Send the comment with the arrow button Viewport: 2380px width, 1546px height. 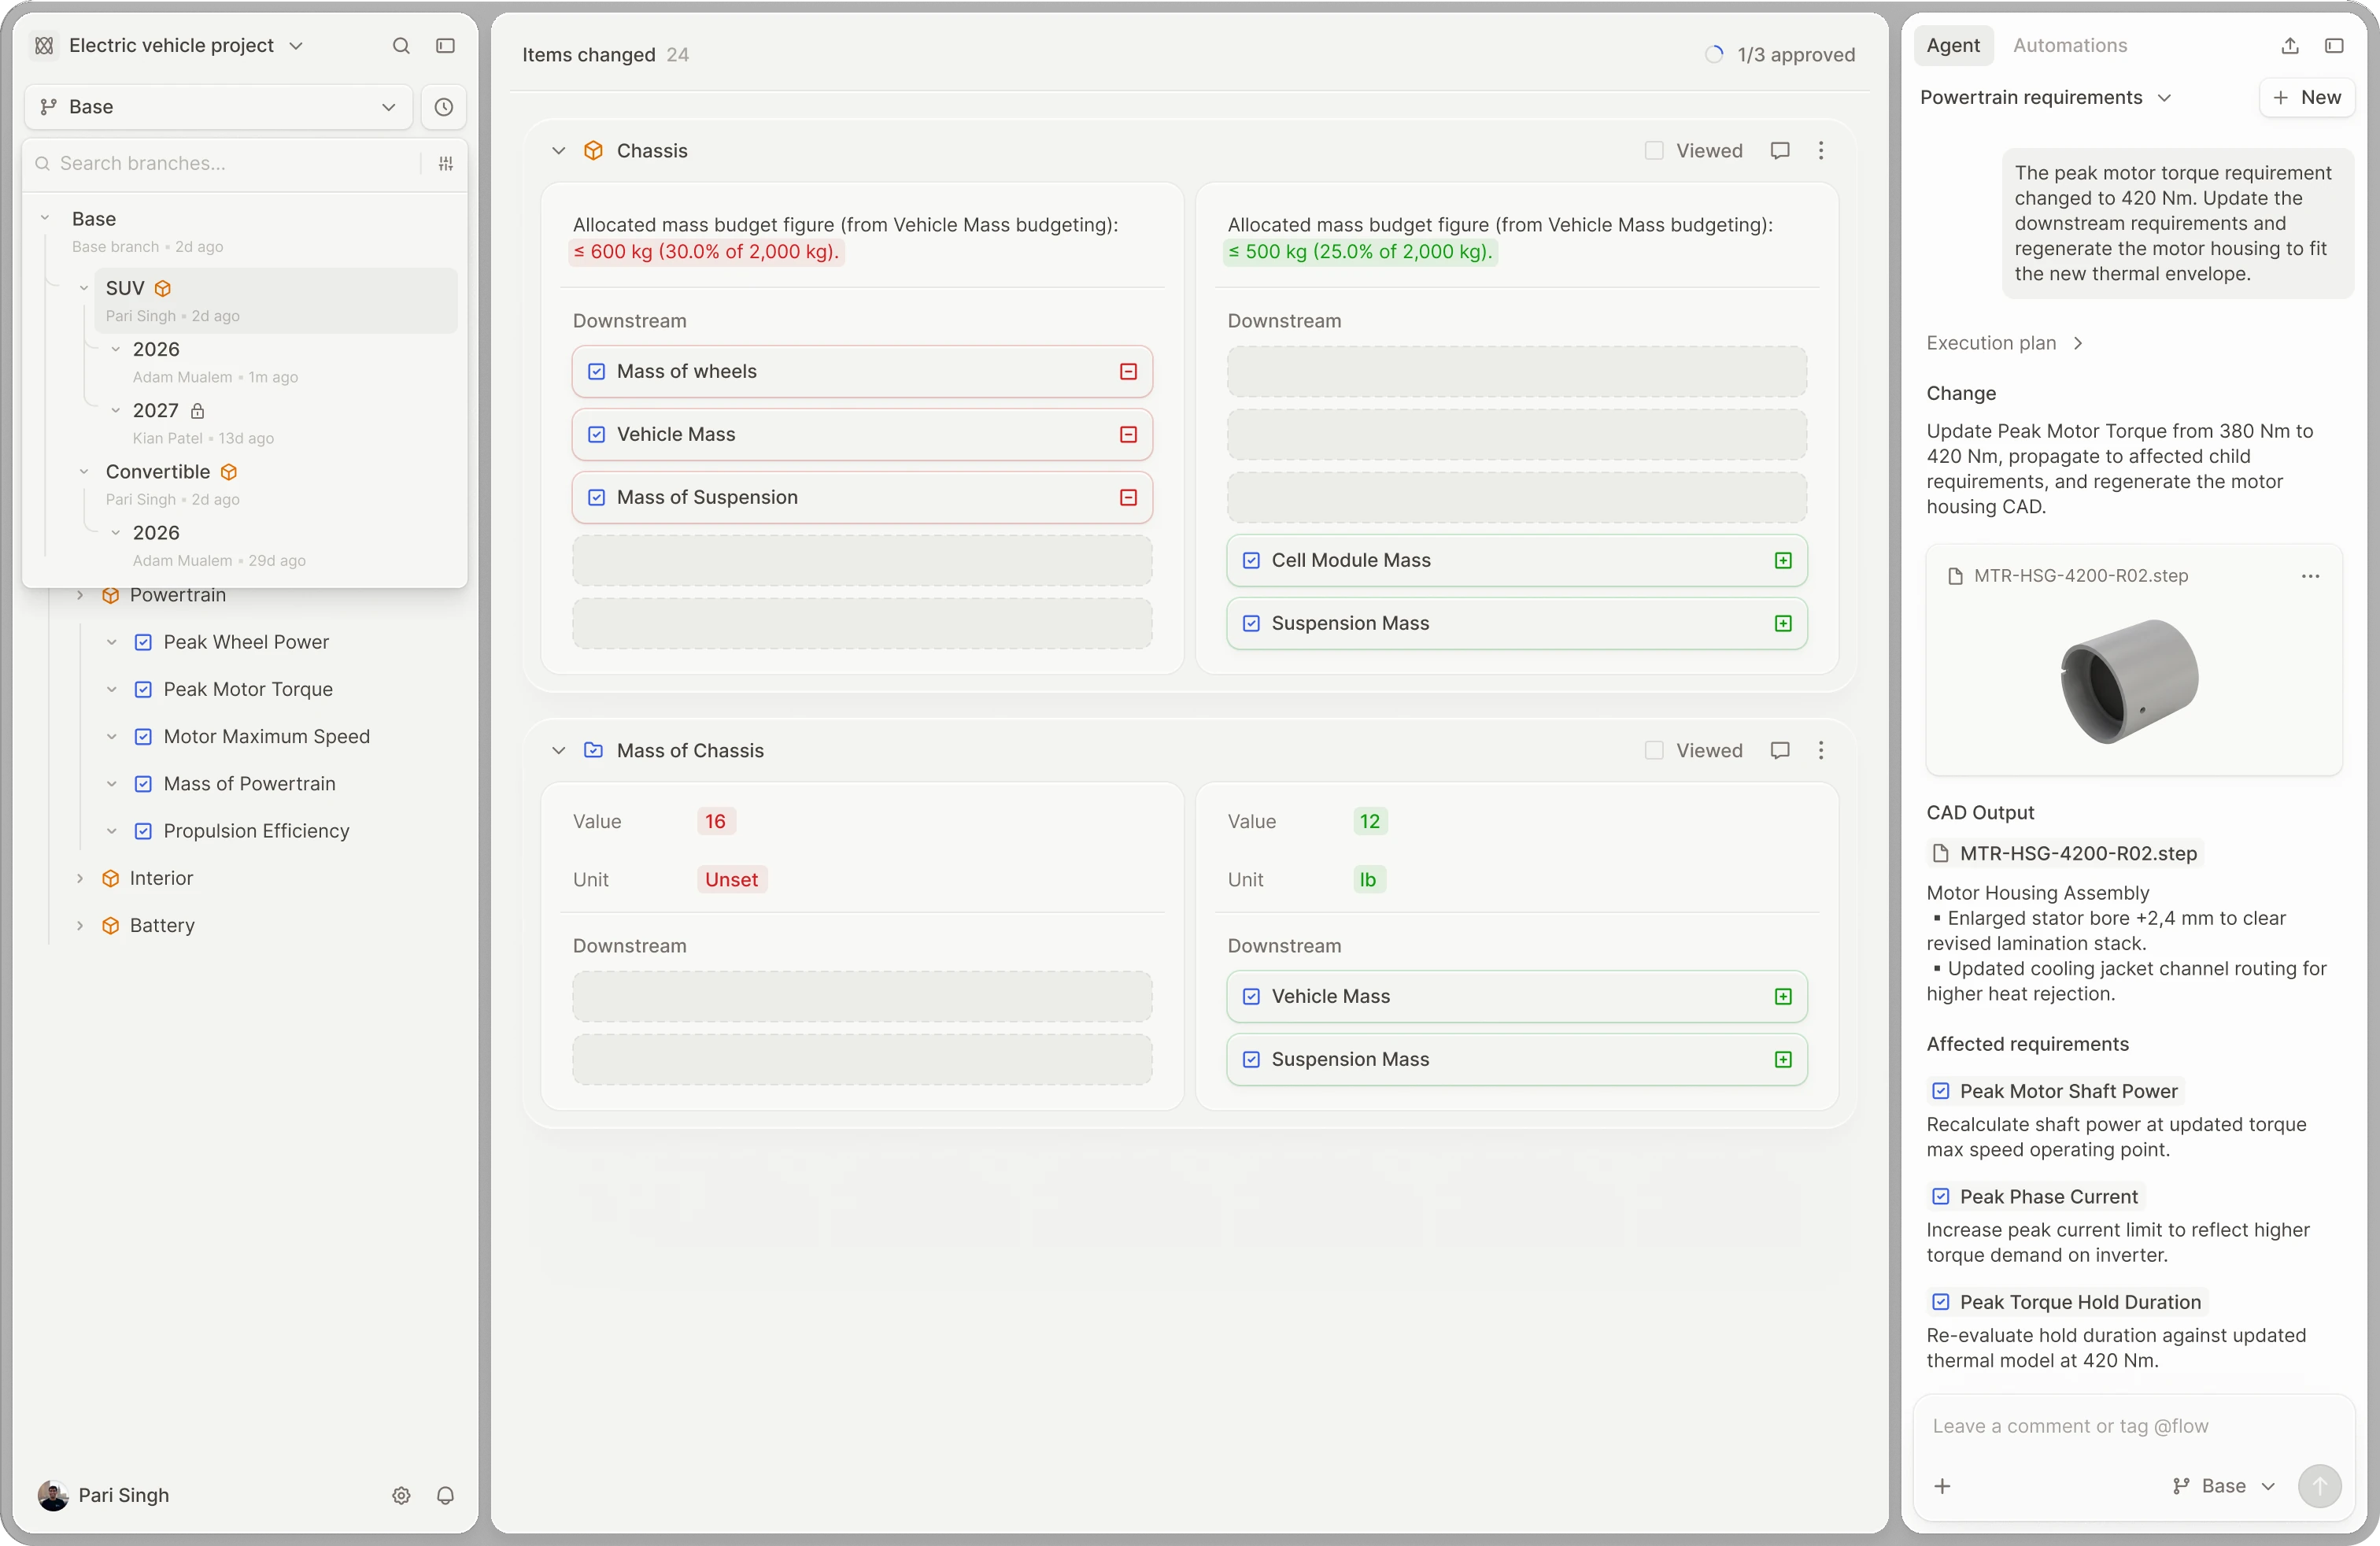point(2319,1487)
